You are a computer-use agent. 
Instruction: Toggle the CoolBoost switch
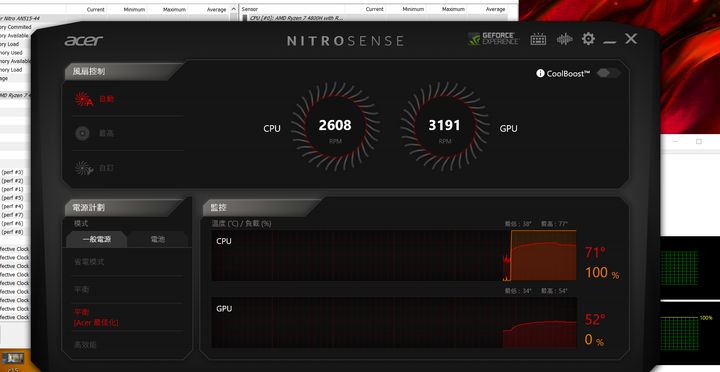[x=608, y=73]
